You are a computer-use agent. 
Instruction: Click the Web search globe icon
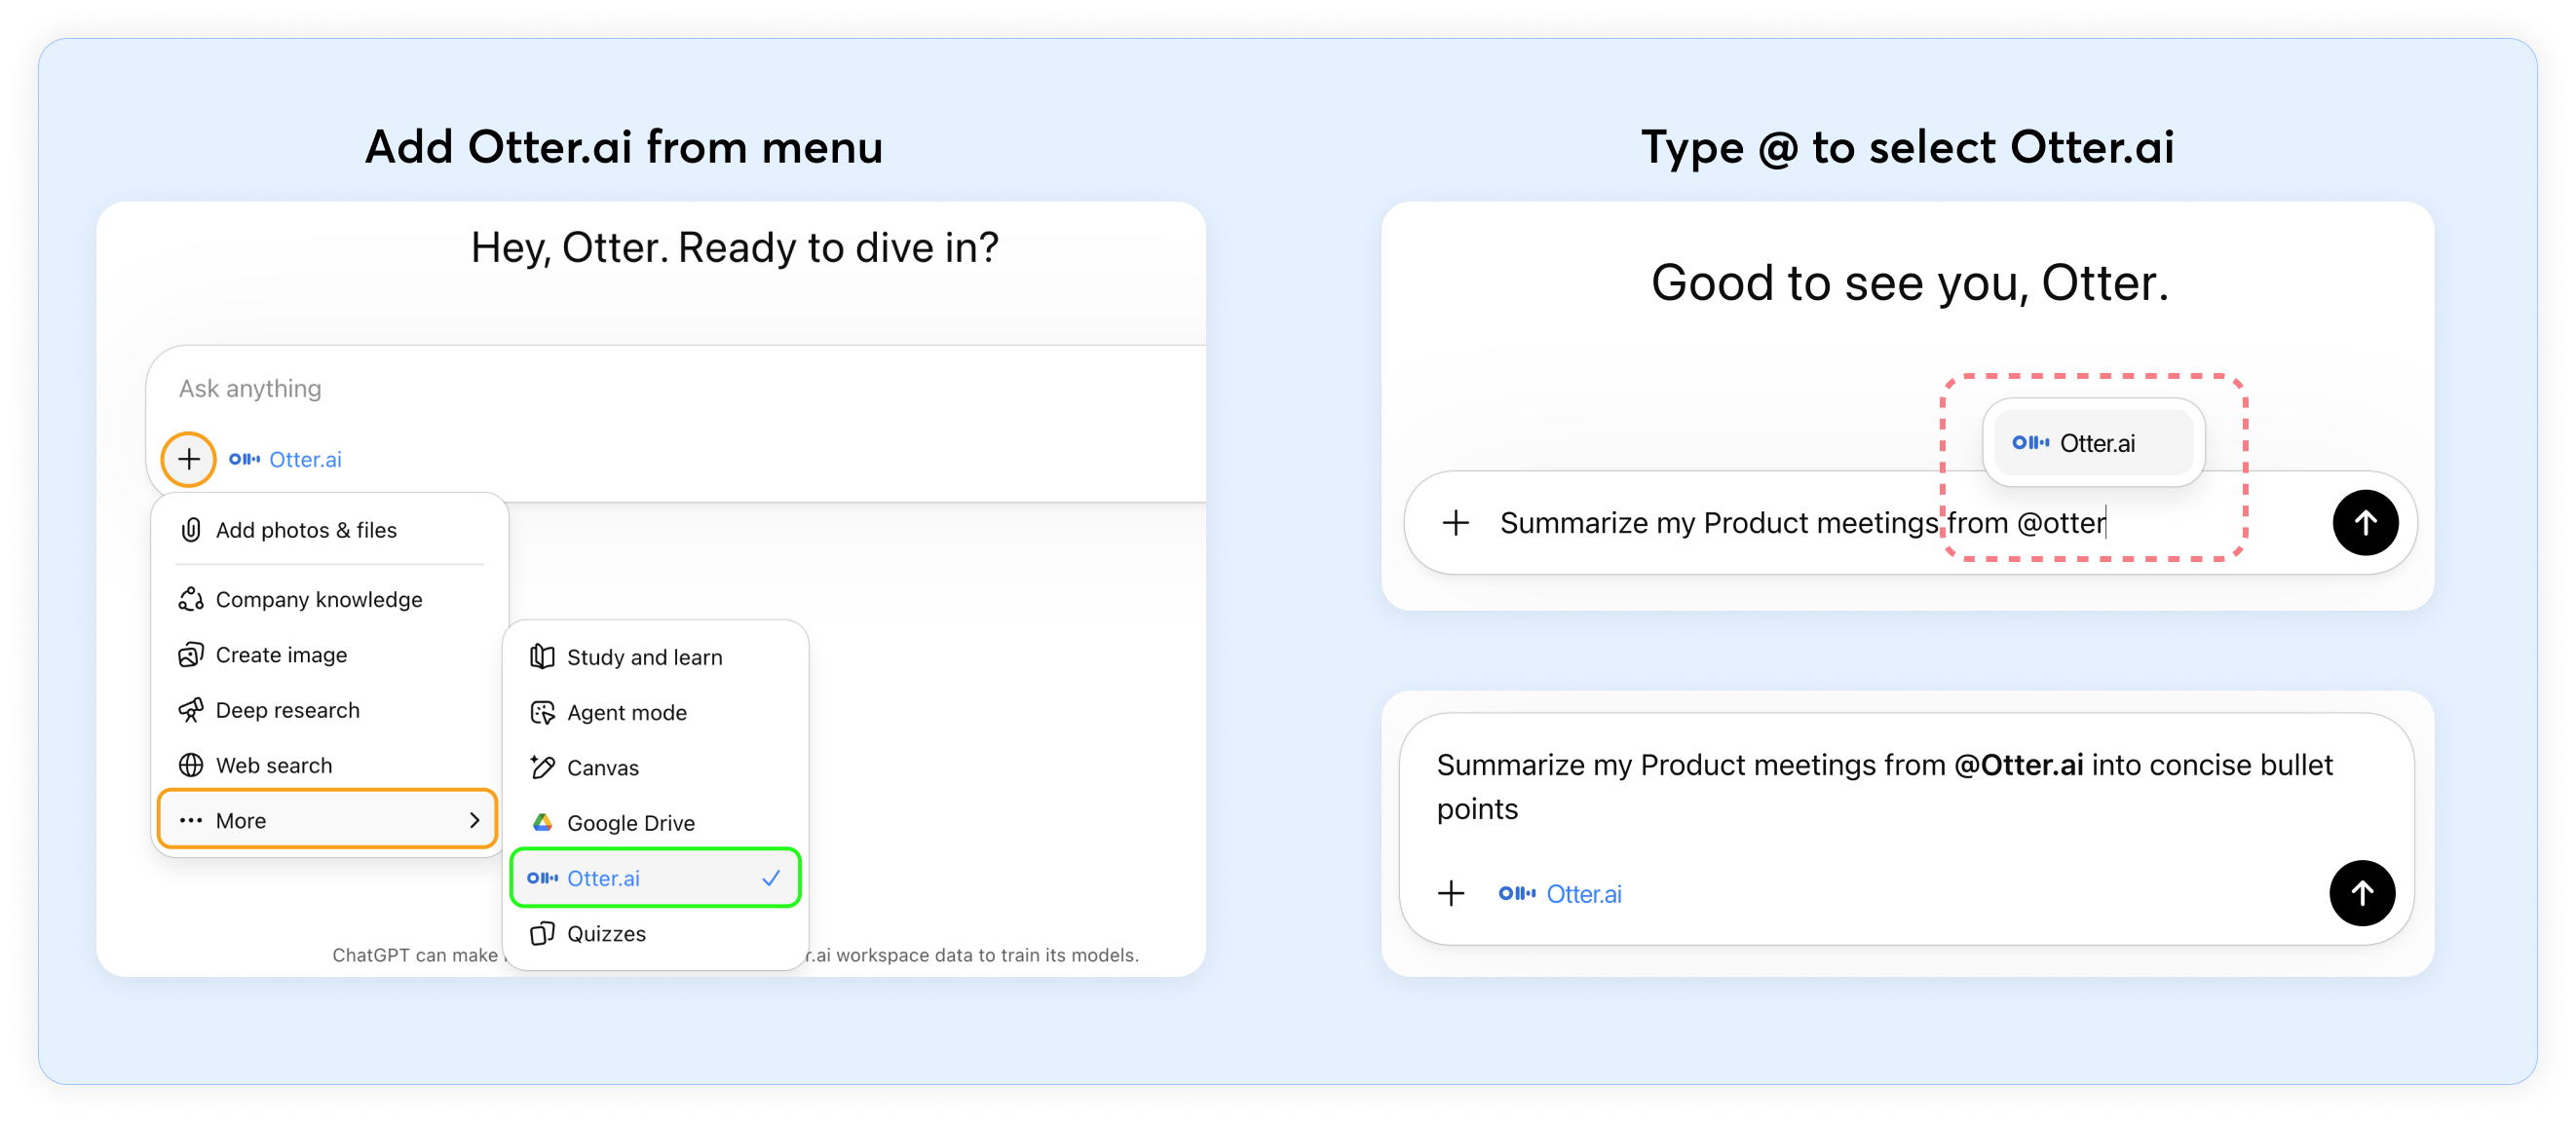[191, 765]
